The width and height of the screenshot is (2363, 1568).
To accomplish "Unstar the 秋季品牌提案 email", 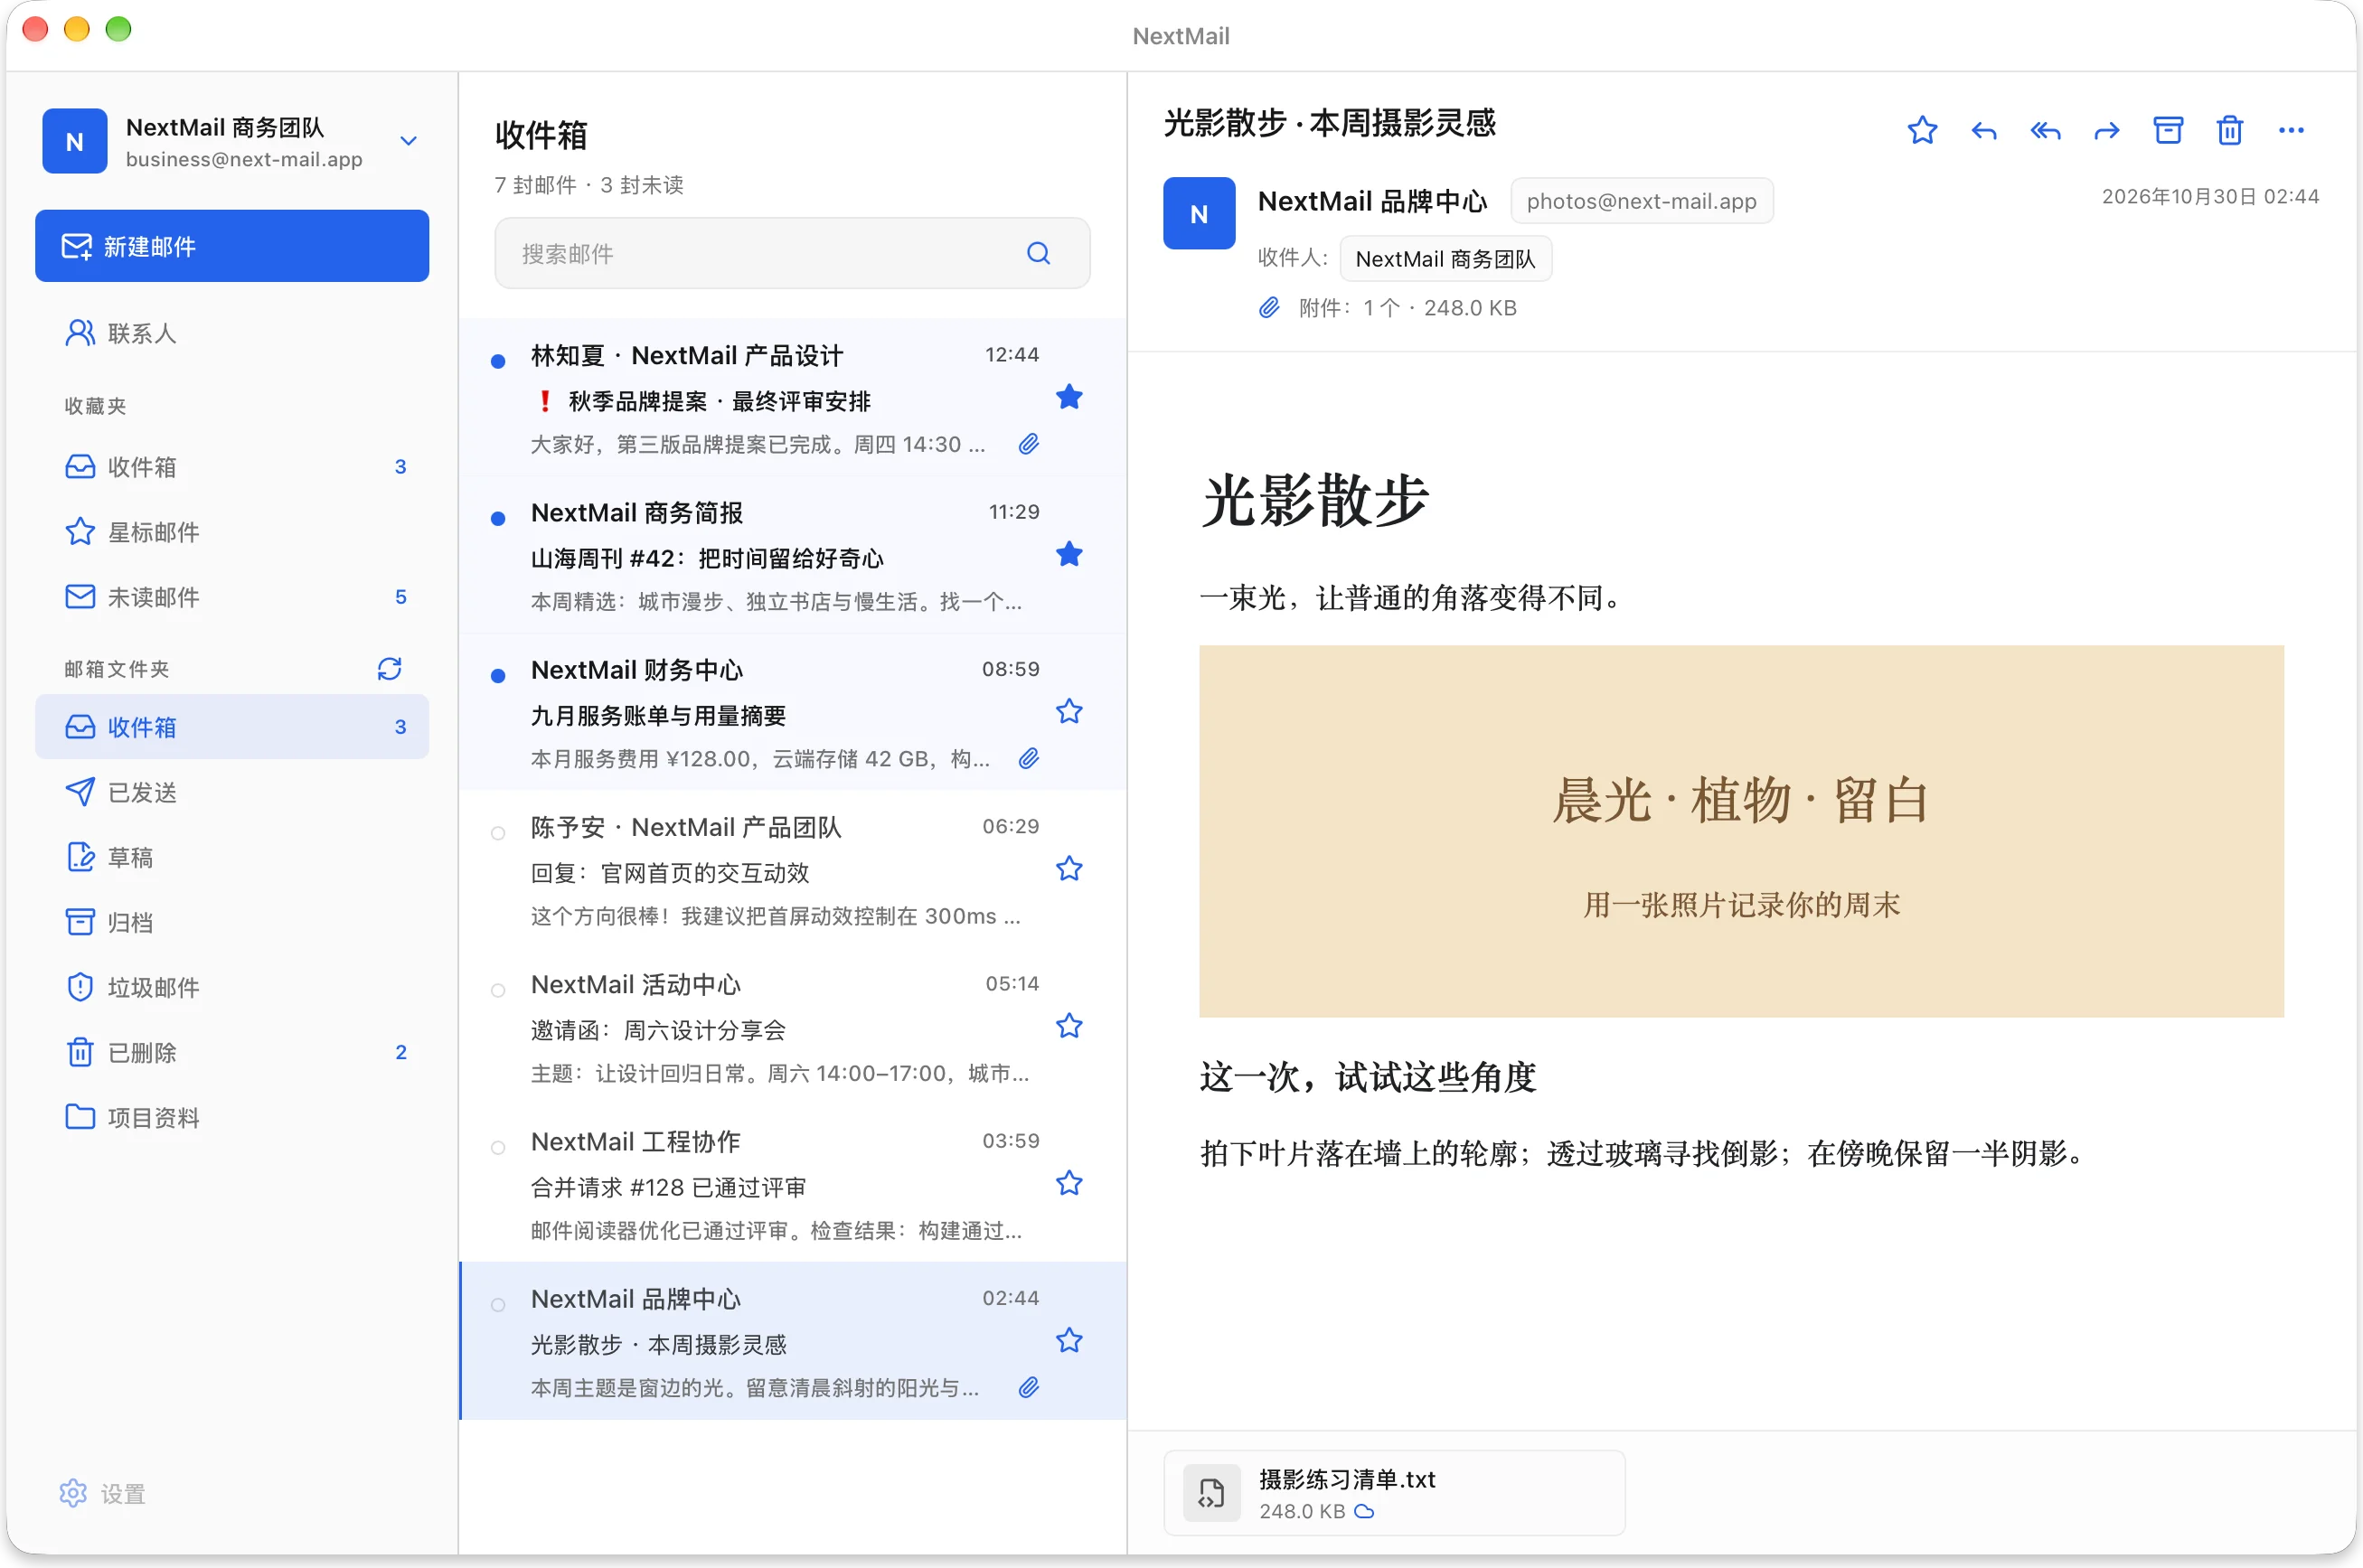I will point(1069,397).
